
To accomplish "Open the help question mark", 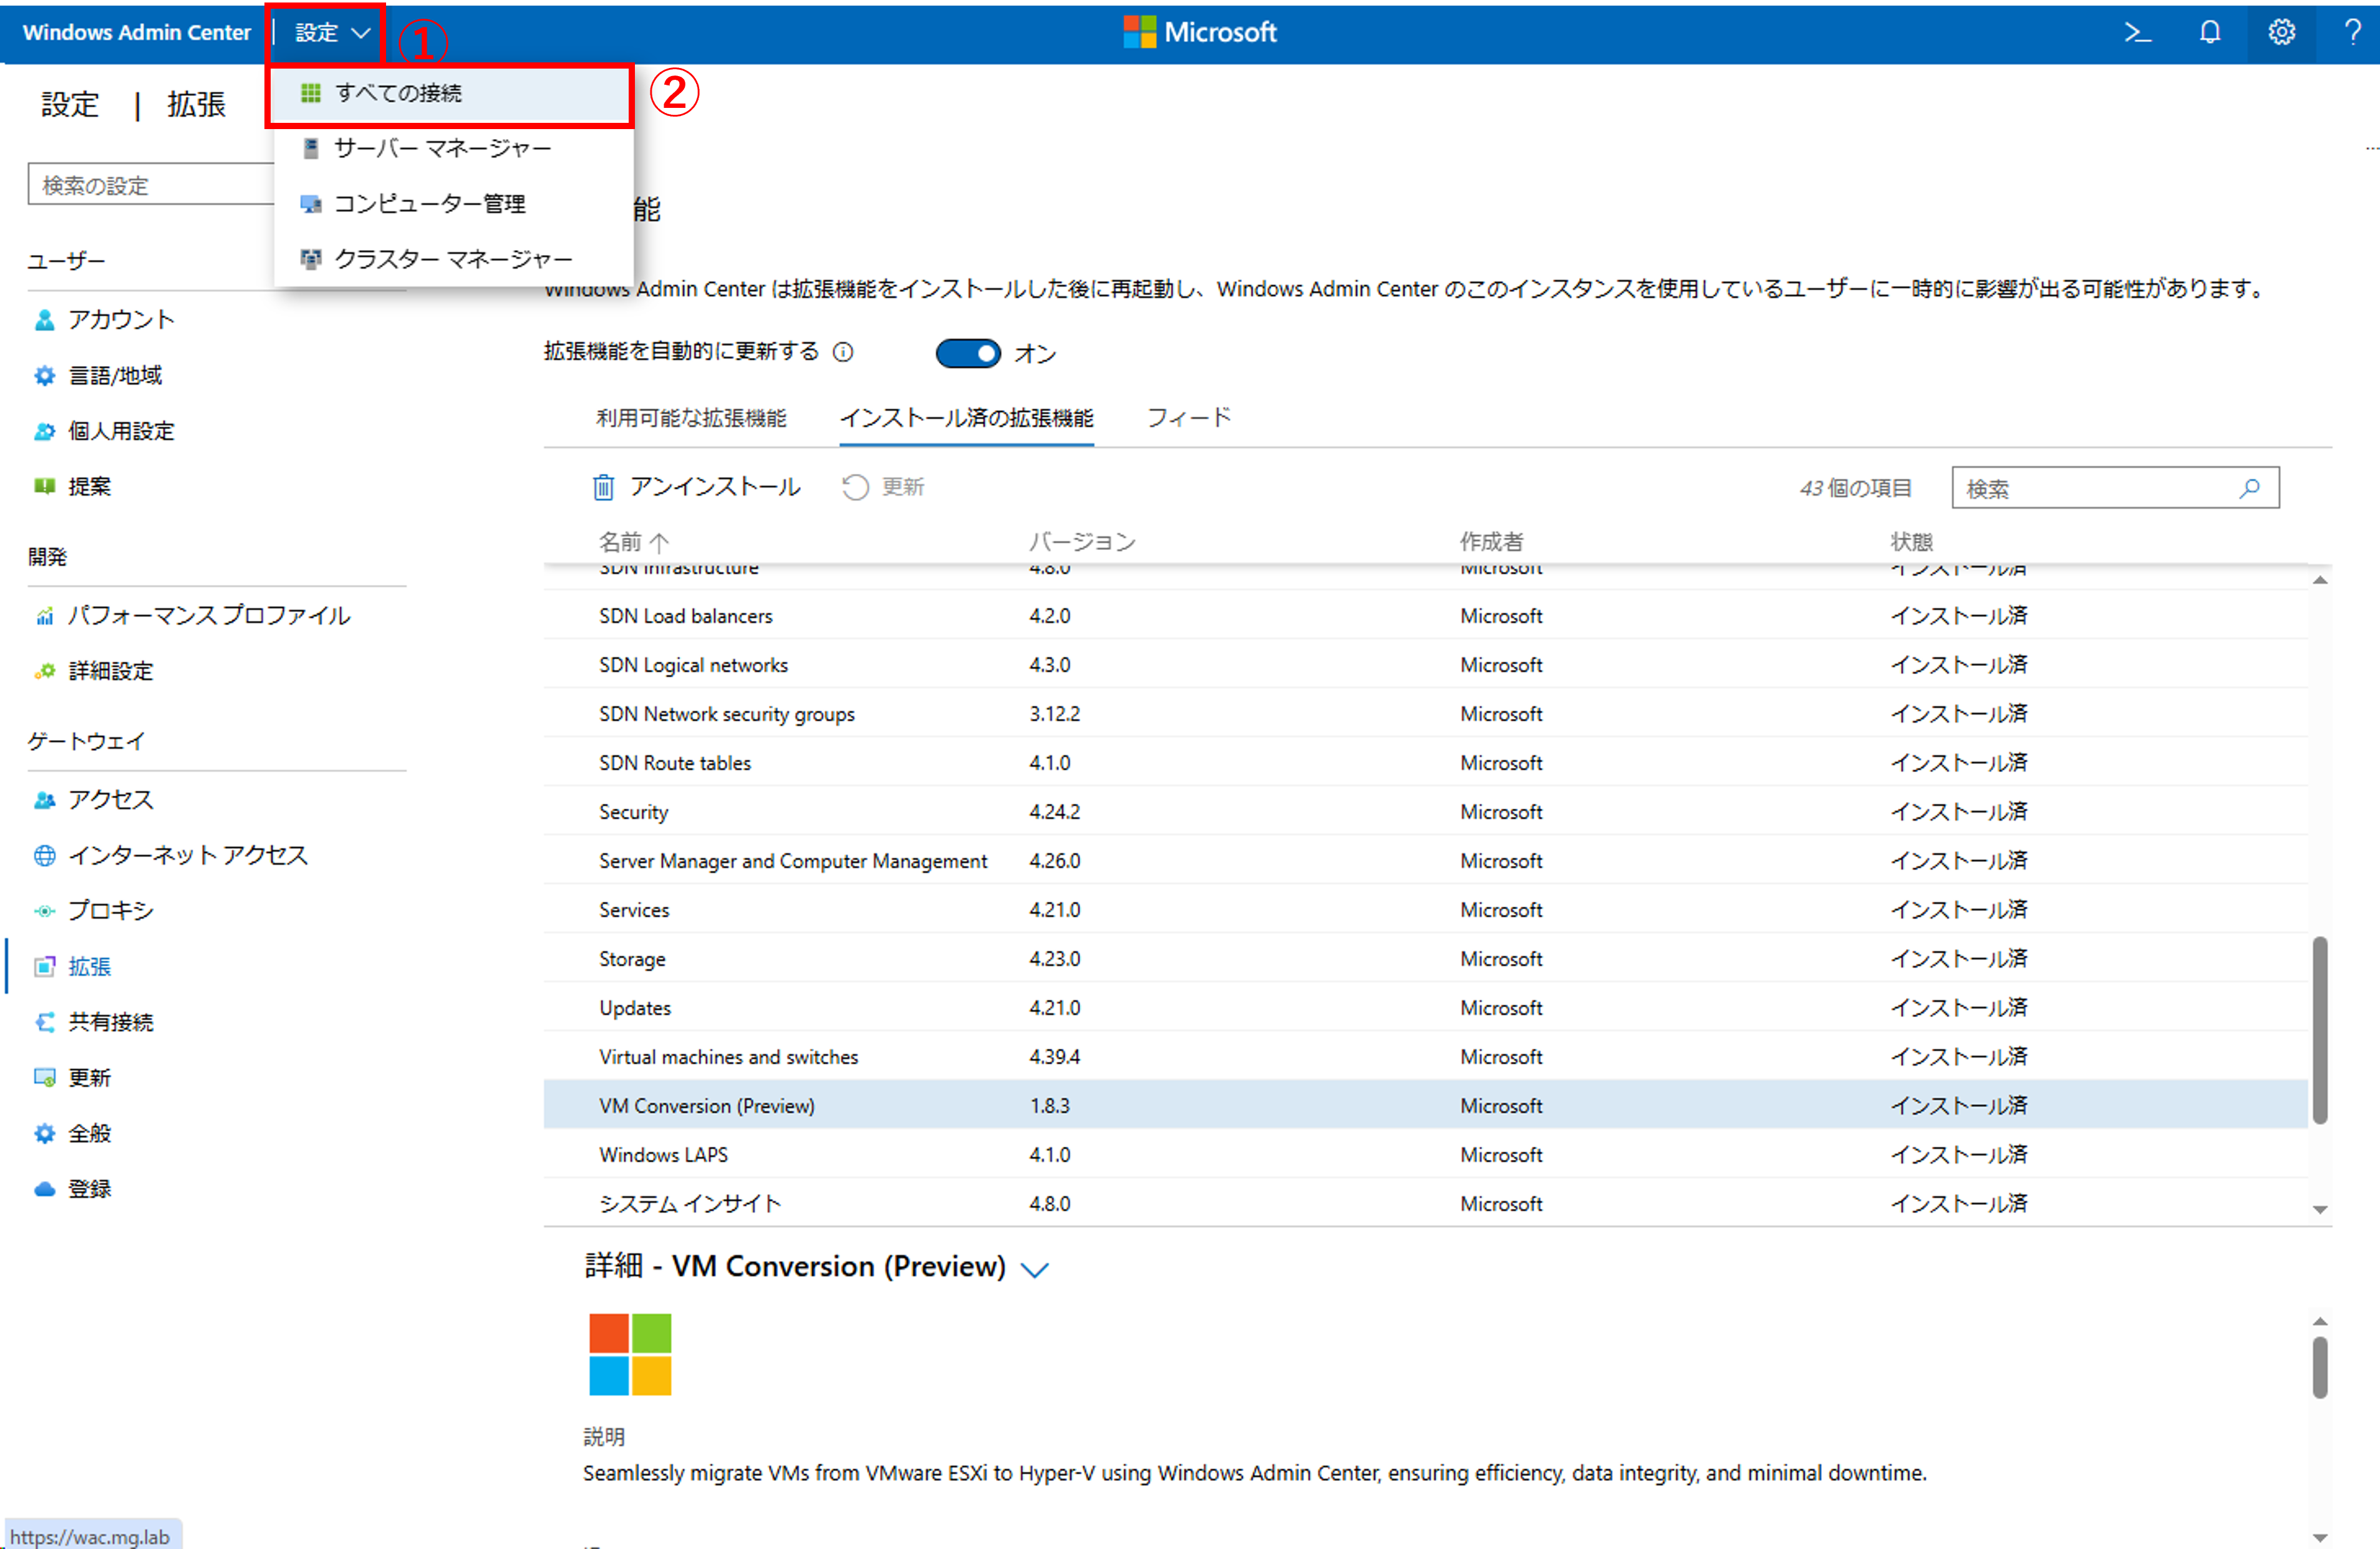I will [2352, 32].
